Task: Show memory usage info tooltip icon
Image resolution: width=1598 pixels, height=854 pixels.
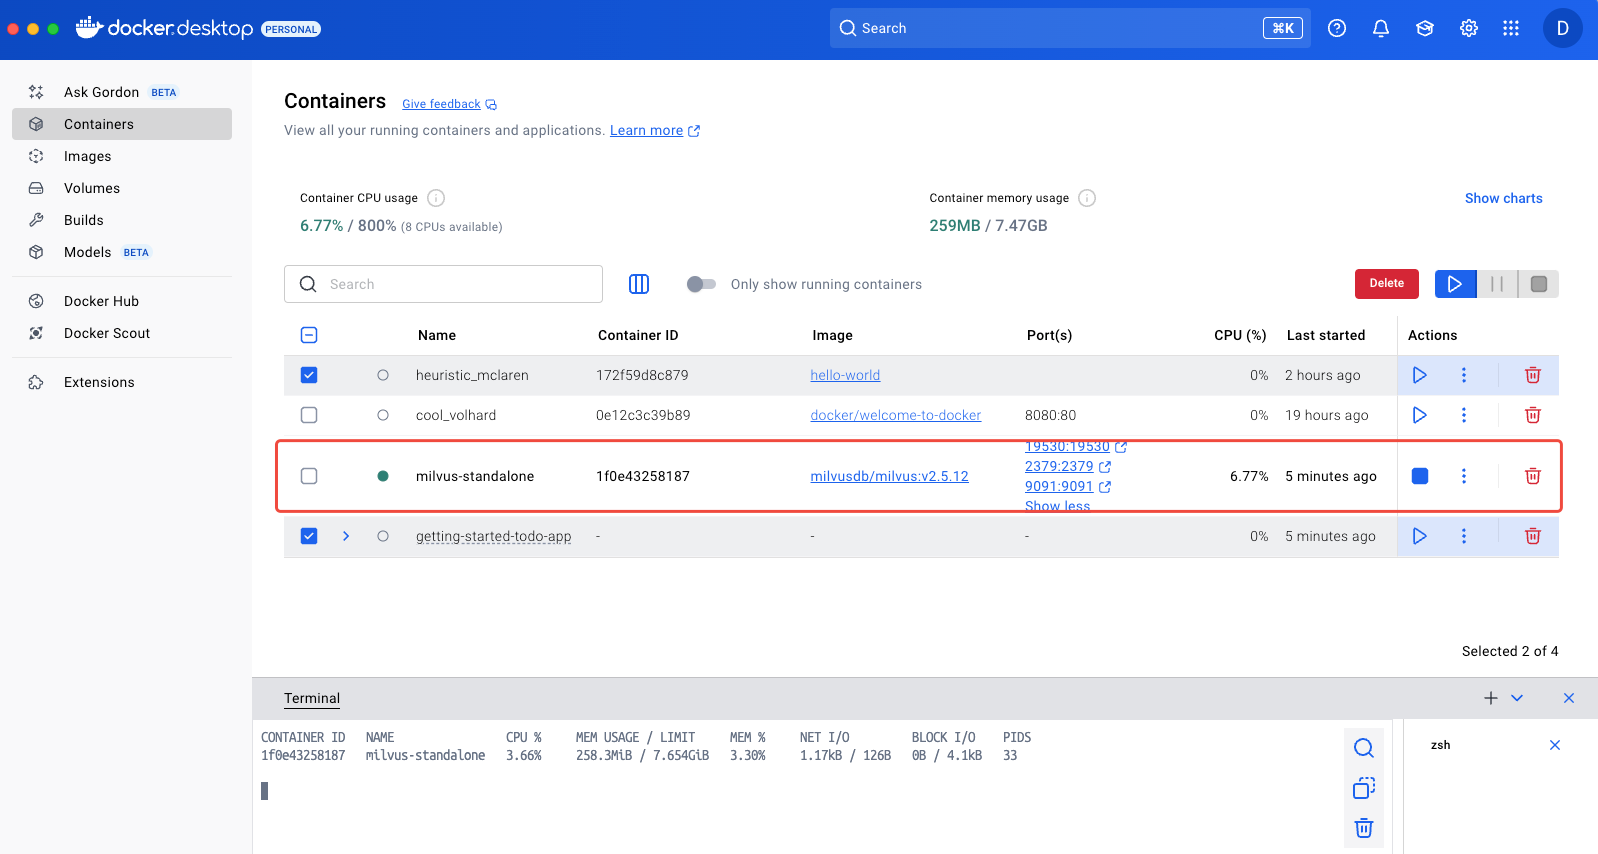Action: point(1087,198)
